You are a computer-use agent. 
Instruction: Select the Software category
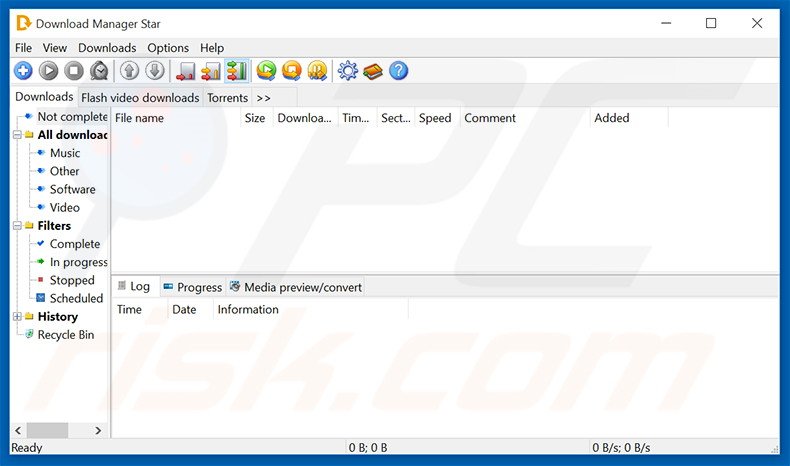pyautogui.click(x=73, y=189)
